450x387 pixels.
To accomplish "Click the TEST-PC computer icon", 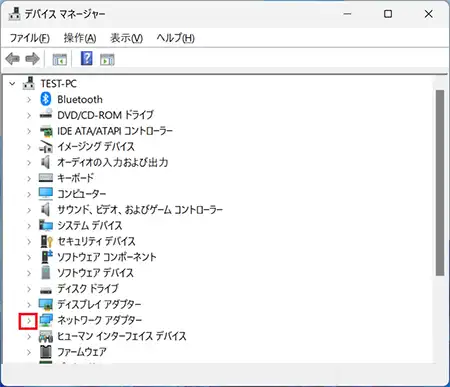I will pos(29,83).
